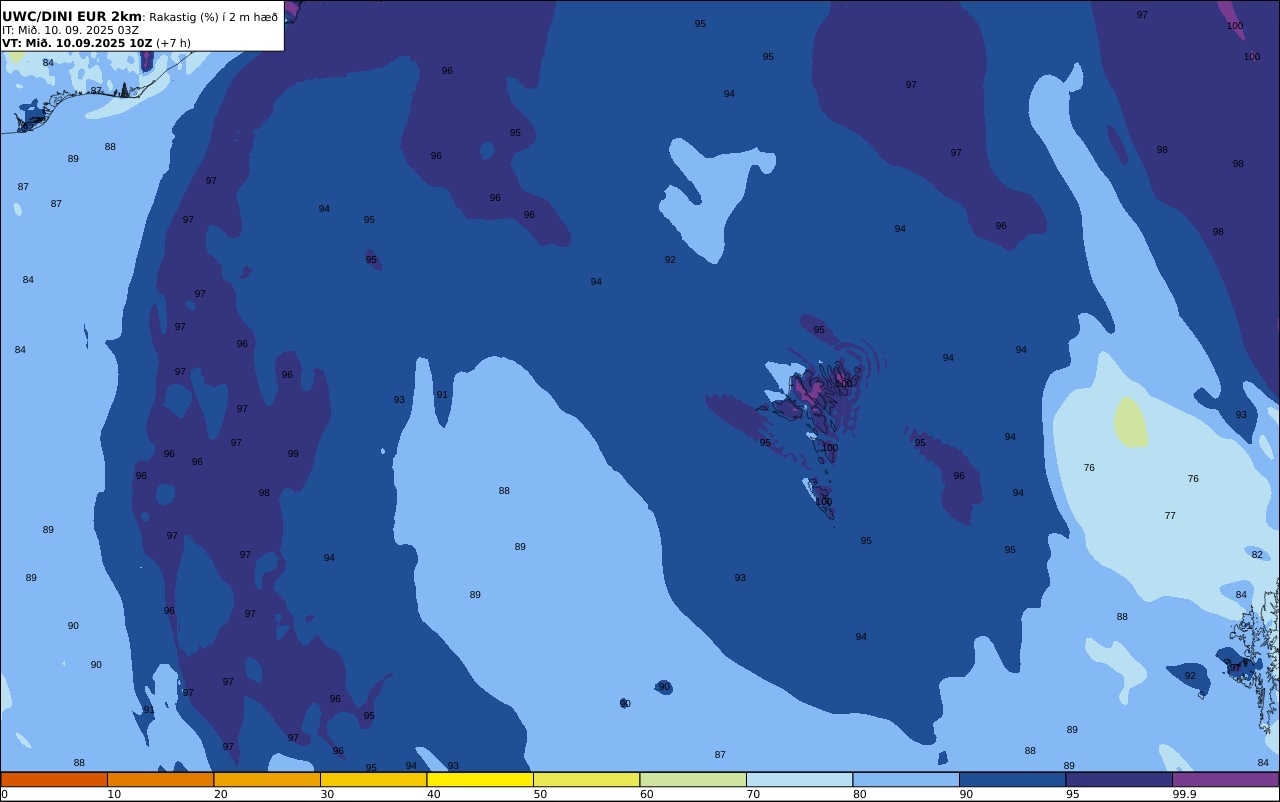Click the '99' humidity value on map
The image size is (1280, 802).
(293, 454)
